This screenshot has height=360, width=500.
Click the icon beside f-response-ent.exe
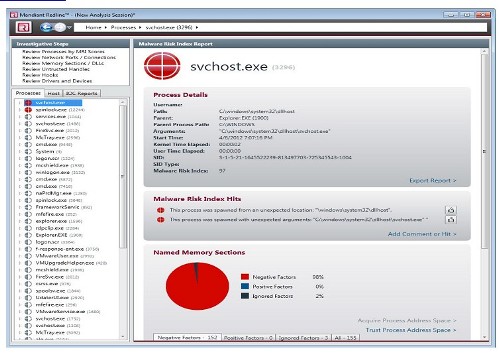pos(28,249)
